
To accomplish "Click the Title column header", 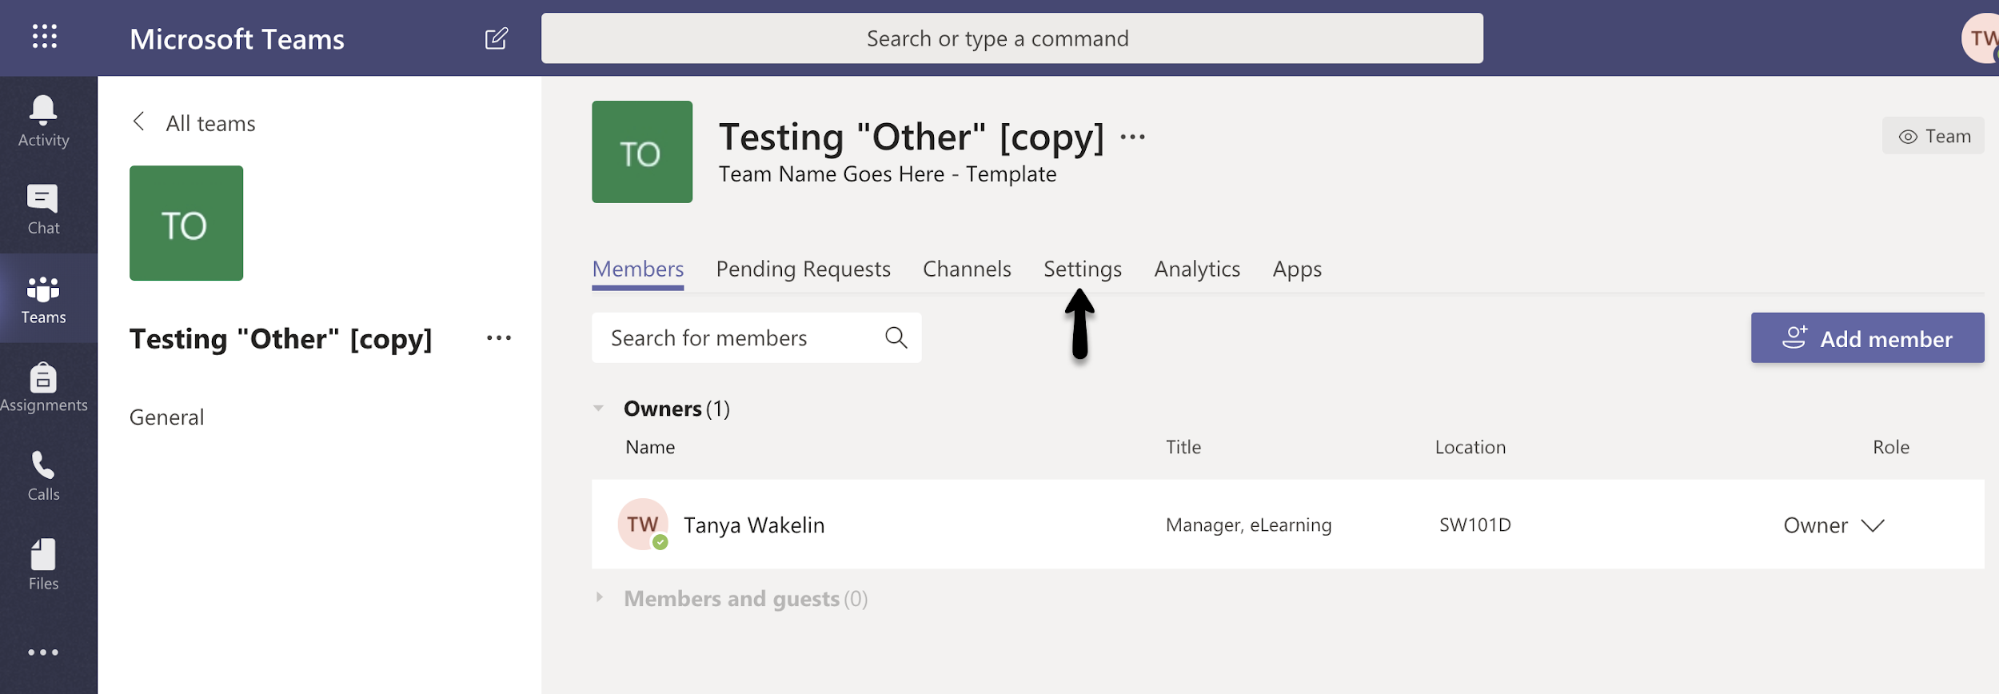I will (x=1183, y=447).
